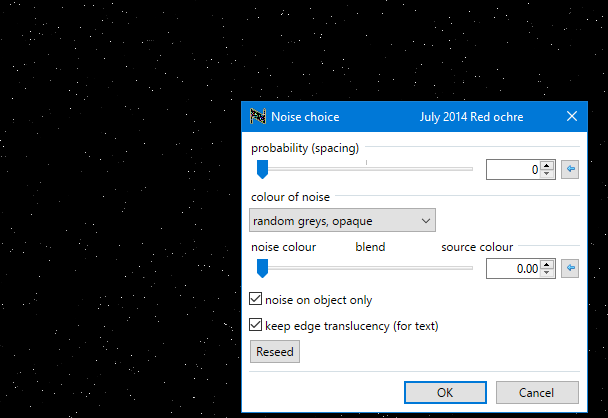Viewport: 608px width, 418px height.
Task: Click the probability (spacing) slider handle
Action: tap(263, 169)
